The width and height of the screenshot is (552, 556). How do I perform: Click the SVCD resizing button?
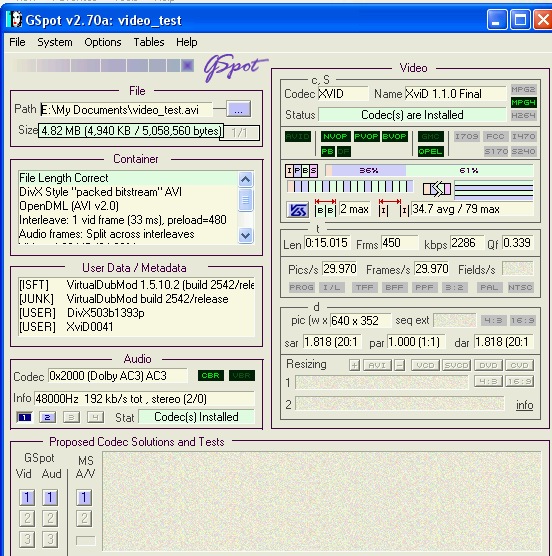457,365
